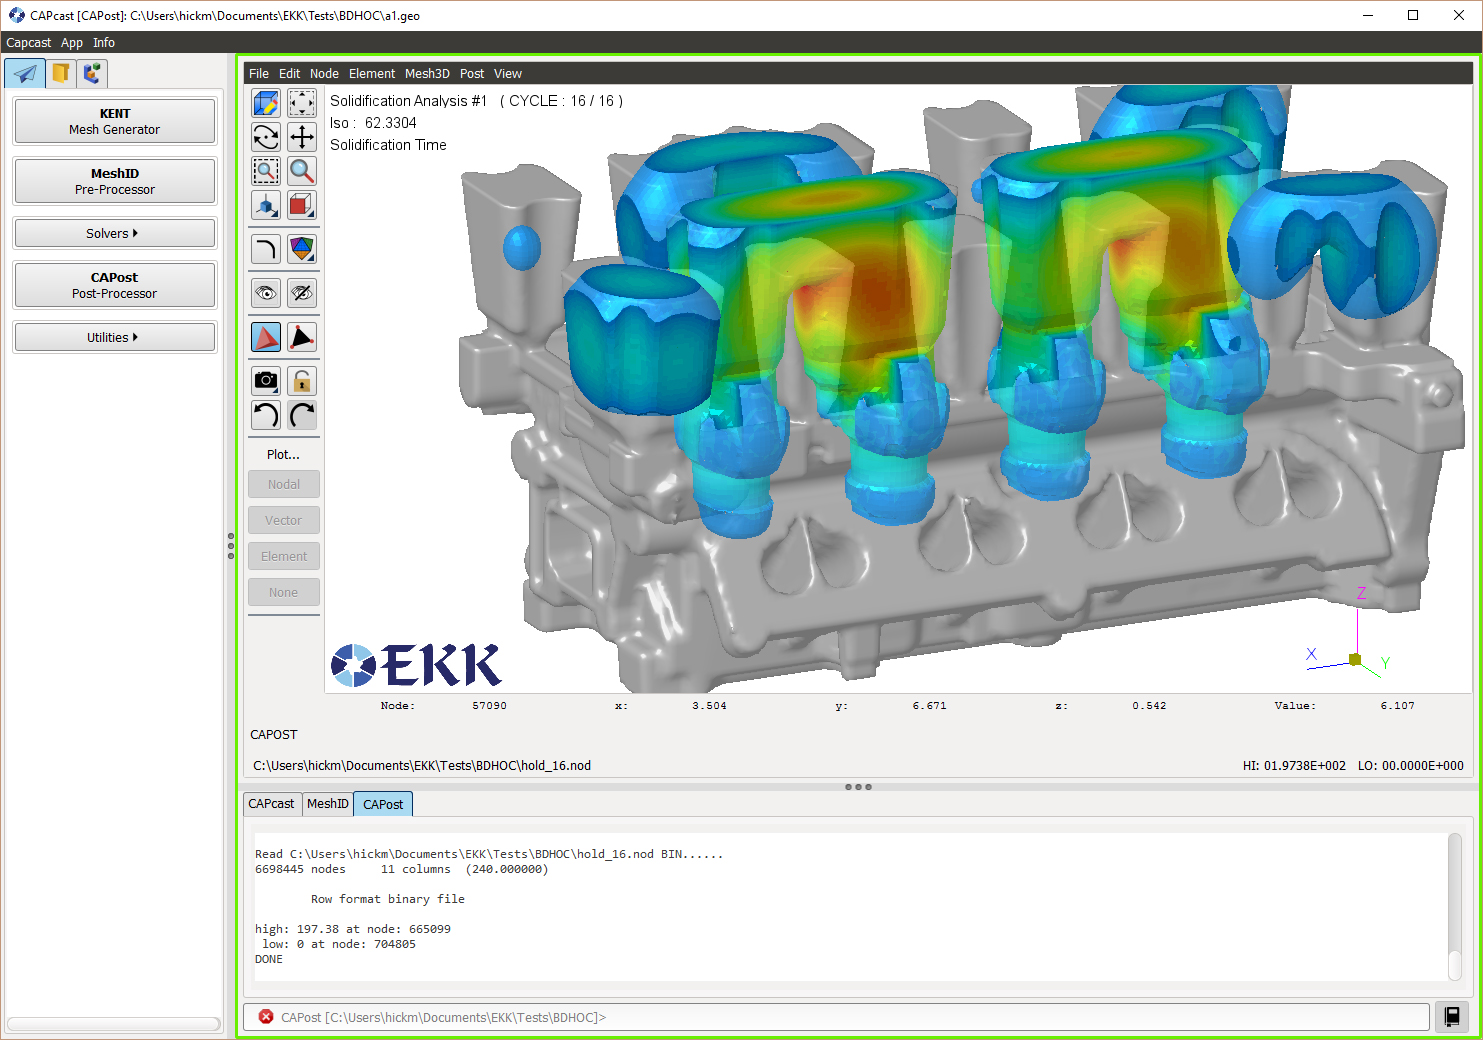Click the show (open eye) icon
Viewport: 1483px width, 1040px height.
[x=266, y=293]
